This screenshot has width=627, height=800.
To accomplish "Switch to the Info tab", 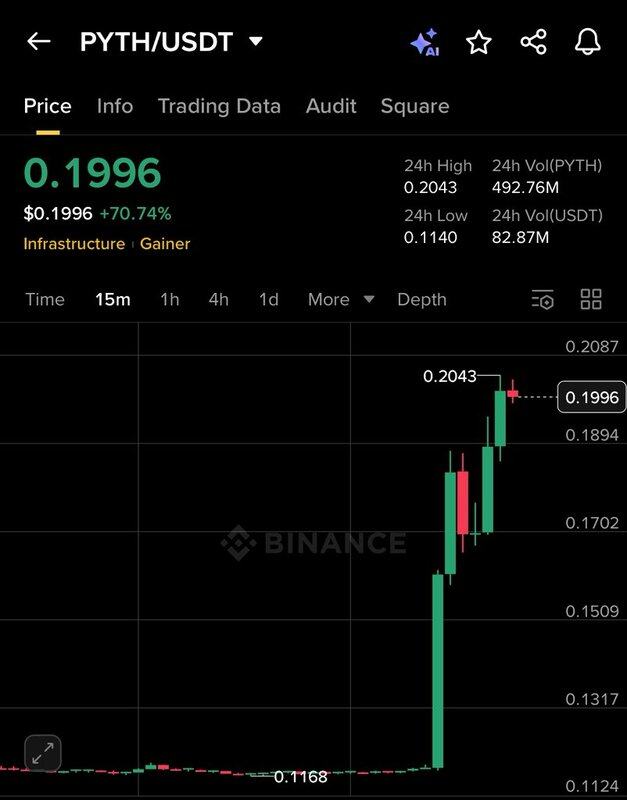I will [115, 106].
